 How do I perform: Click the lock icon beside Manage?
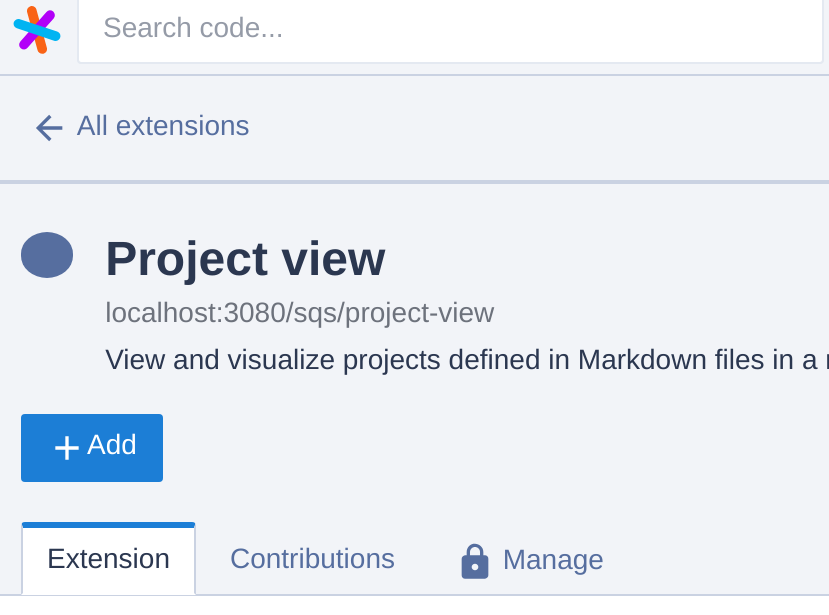475,561
